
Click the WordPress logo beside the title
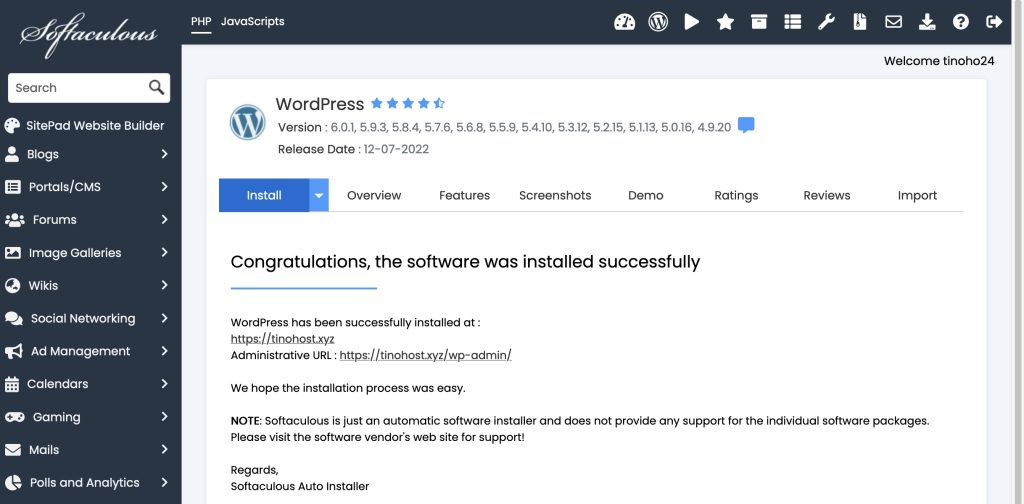(x=248, y=122)
